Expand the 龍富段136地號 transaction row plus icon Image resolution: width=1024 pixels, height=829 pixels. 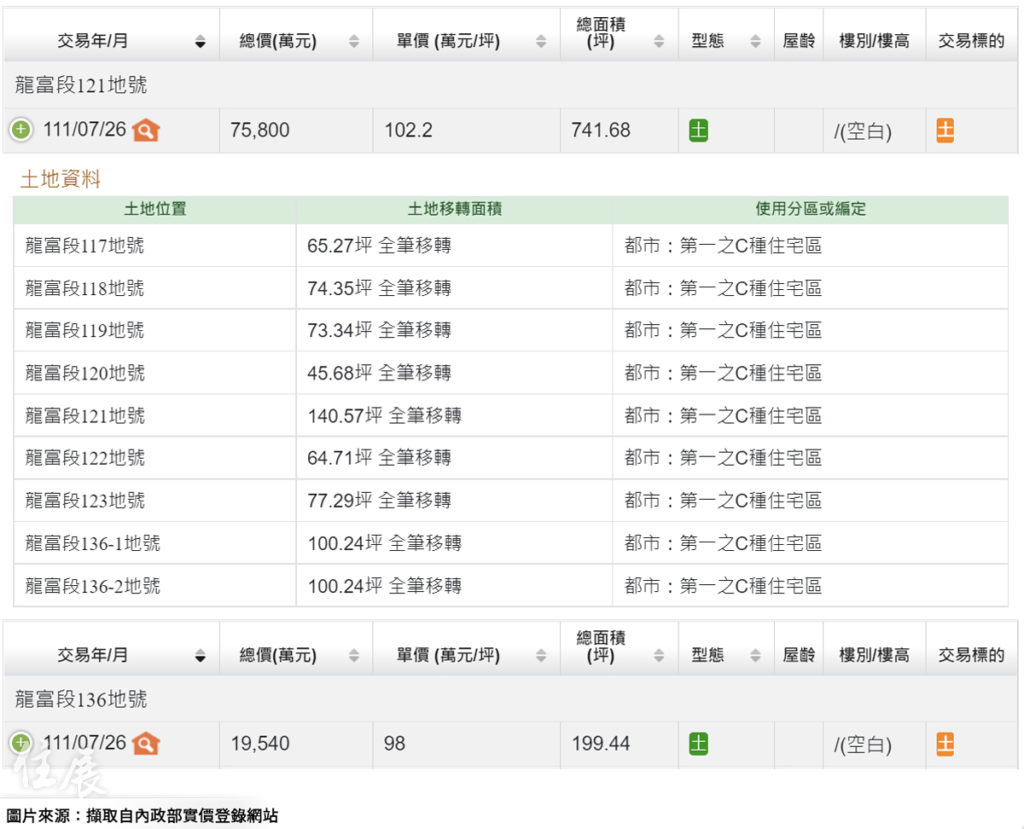coord(21,743)
